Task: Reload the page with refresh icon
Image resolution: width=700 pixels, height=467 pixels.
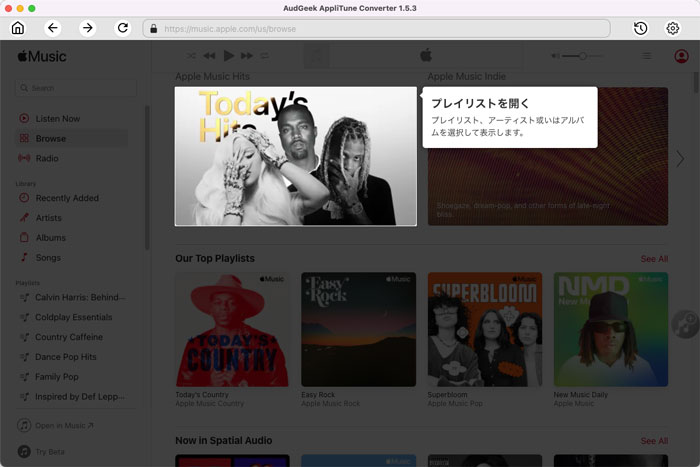Action: point(123,28)
